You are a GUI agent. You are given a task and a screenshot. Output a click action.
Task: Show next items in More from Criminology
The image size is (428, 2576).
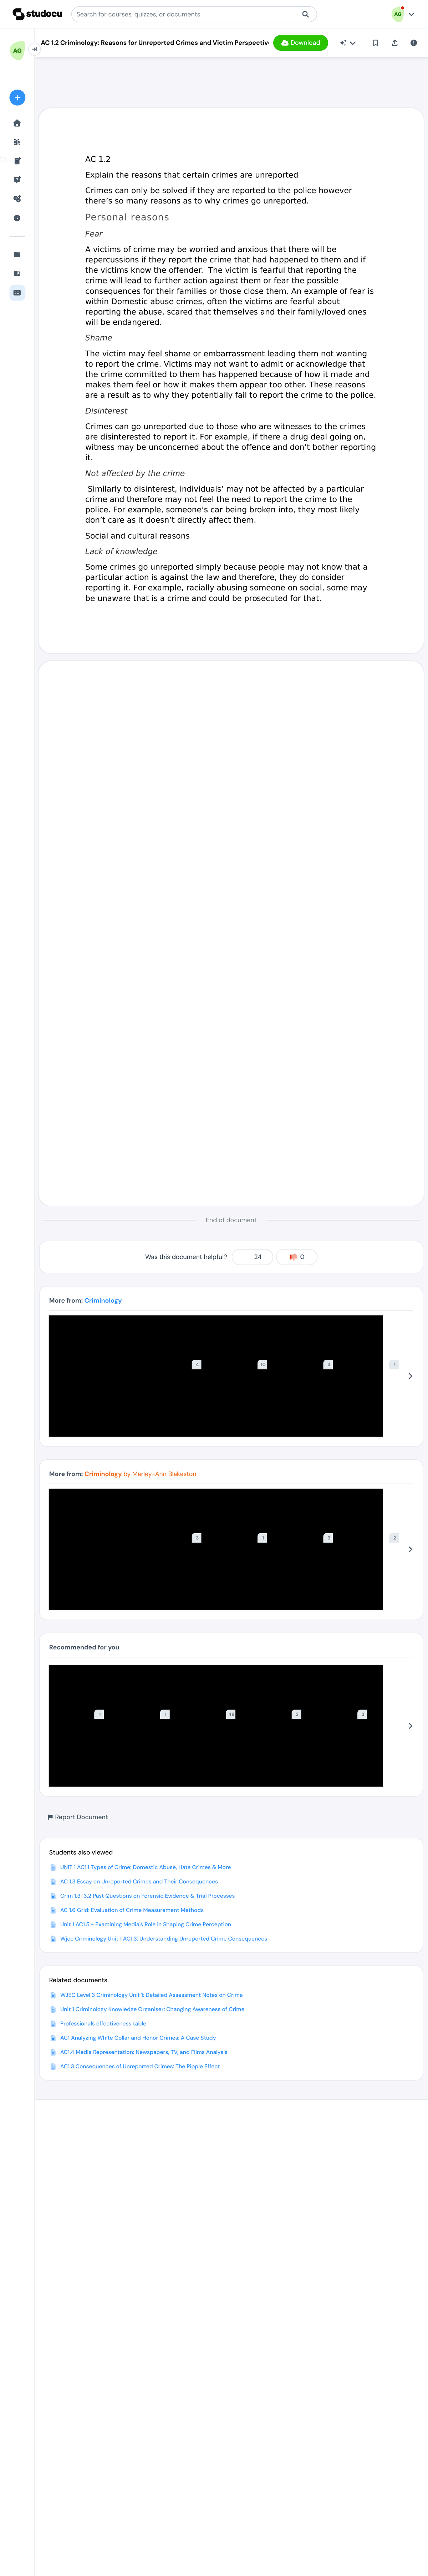410,1376
